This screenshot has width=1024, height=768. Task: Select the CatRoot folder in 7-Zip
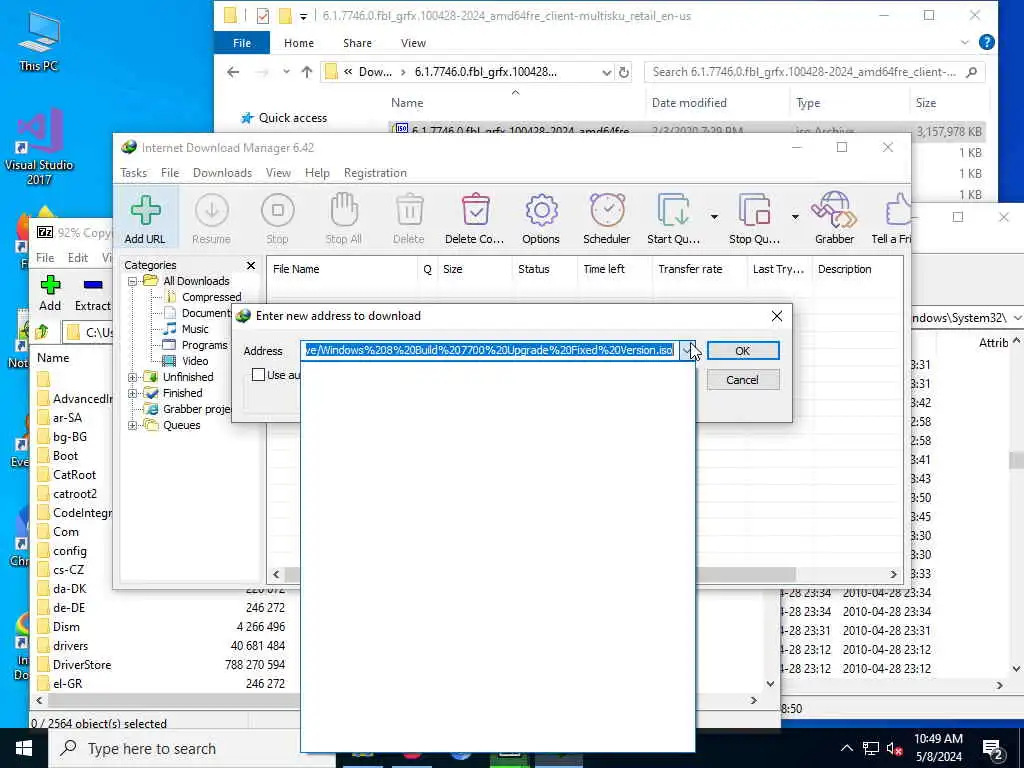[74, 475]
